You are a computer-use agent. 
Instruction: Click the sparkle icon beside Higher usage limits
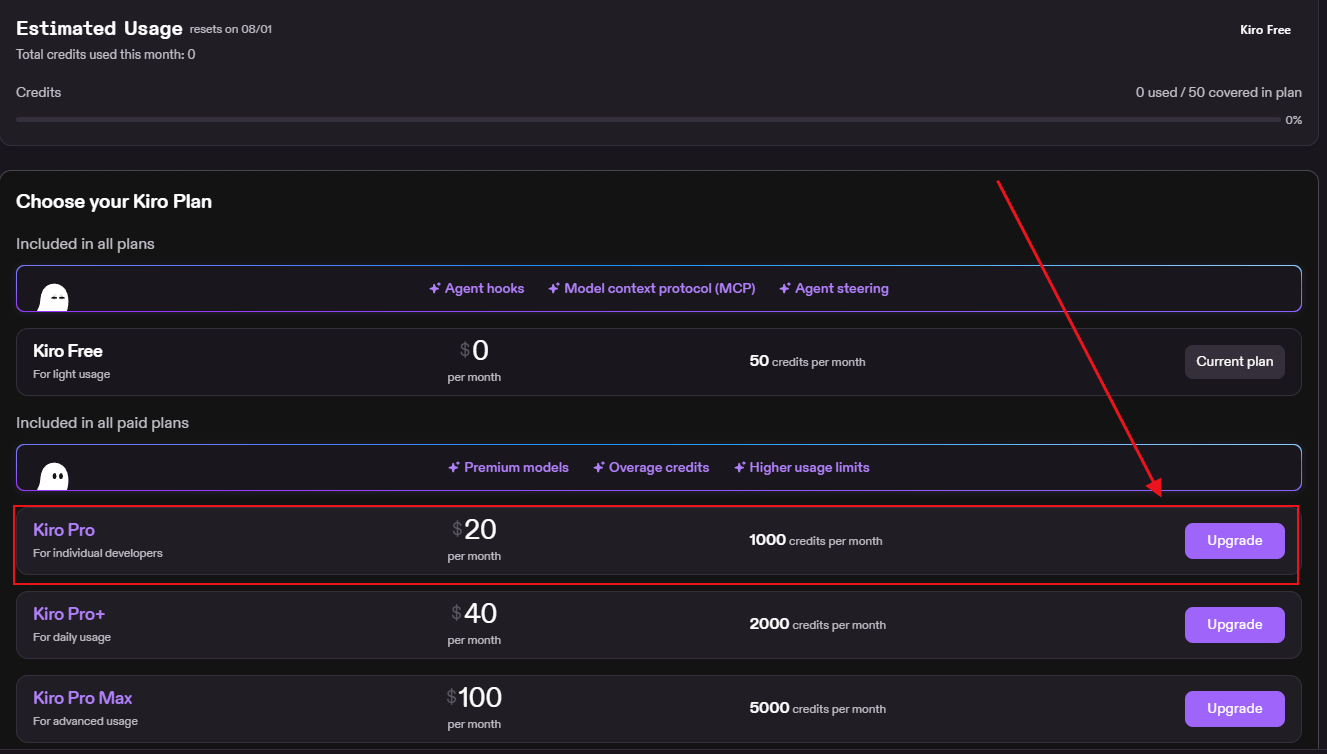click(x=740, y=467)
